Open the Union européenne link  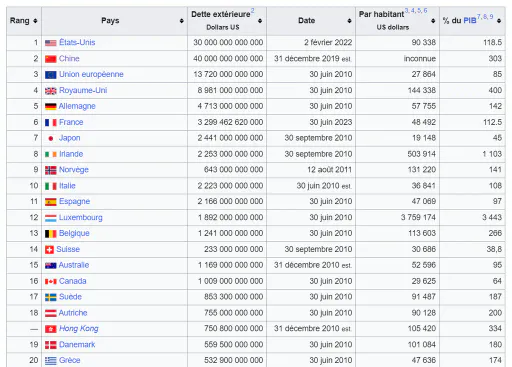[91, 74]
